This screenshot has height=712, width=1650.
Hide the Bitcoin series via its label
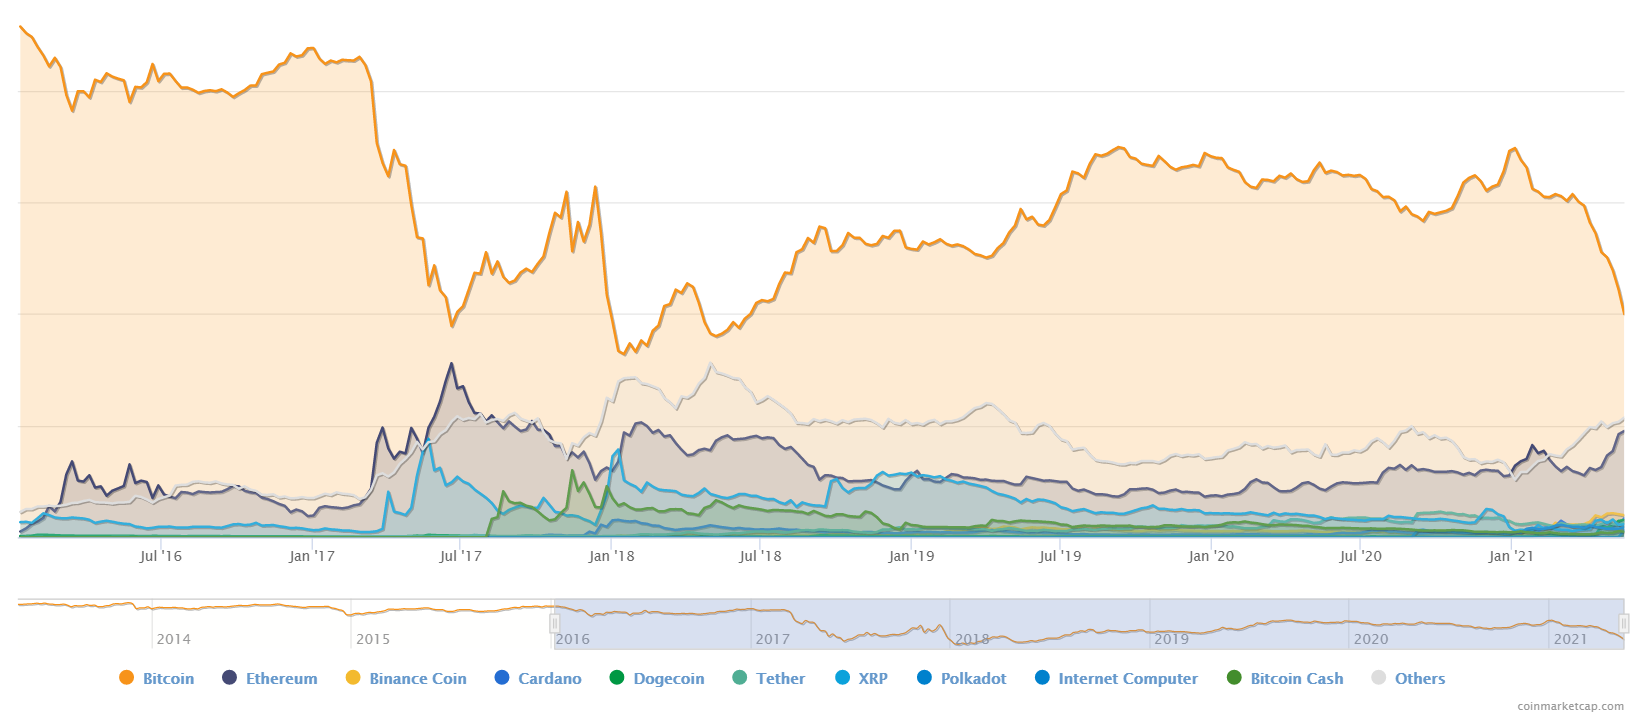(x=168, y=678)
